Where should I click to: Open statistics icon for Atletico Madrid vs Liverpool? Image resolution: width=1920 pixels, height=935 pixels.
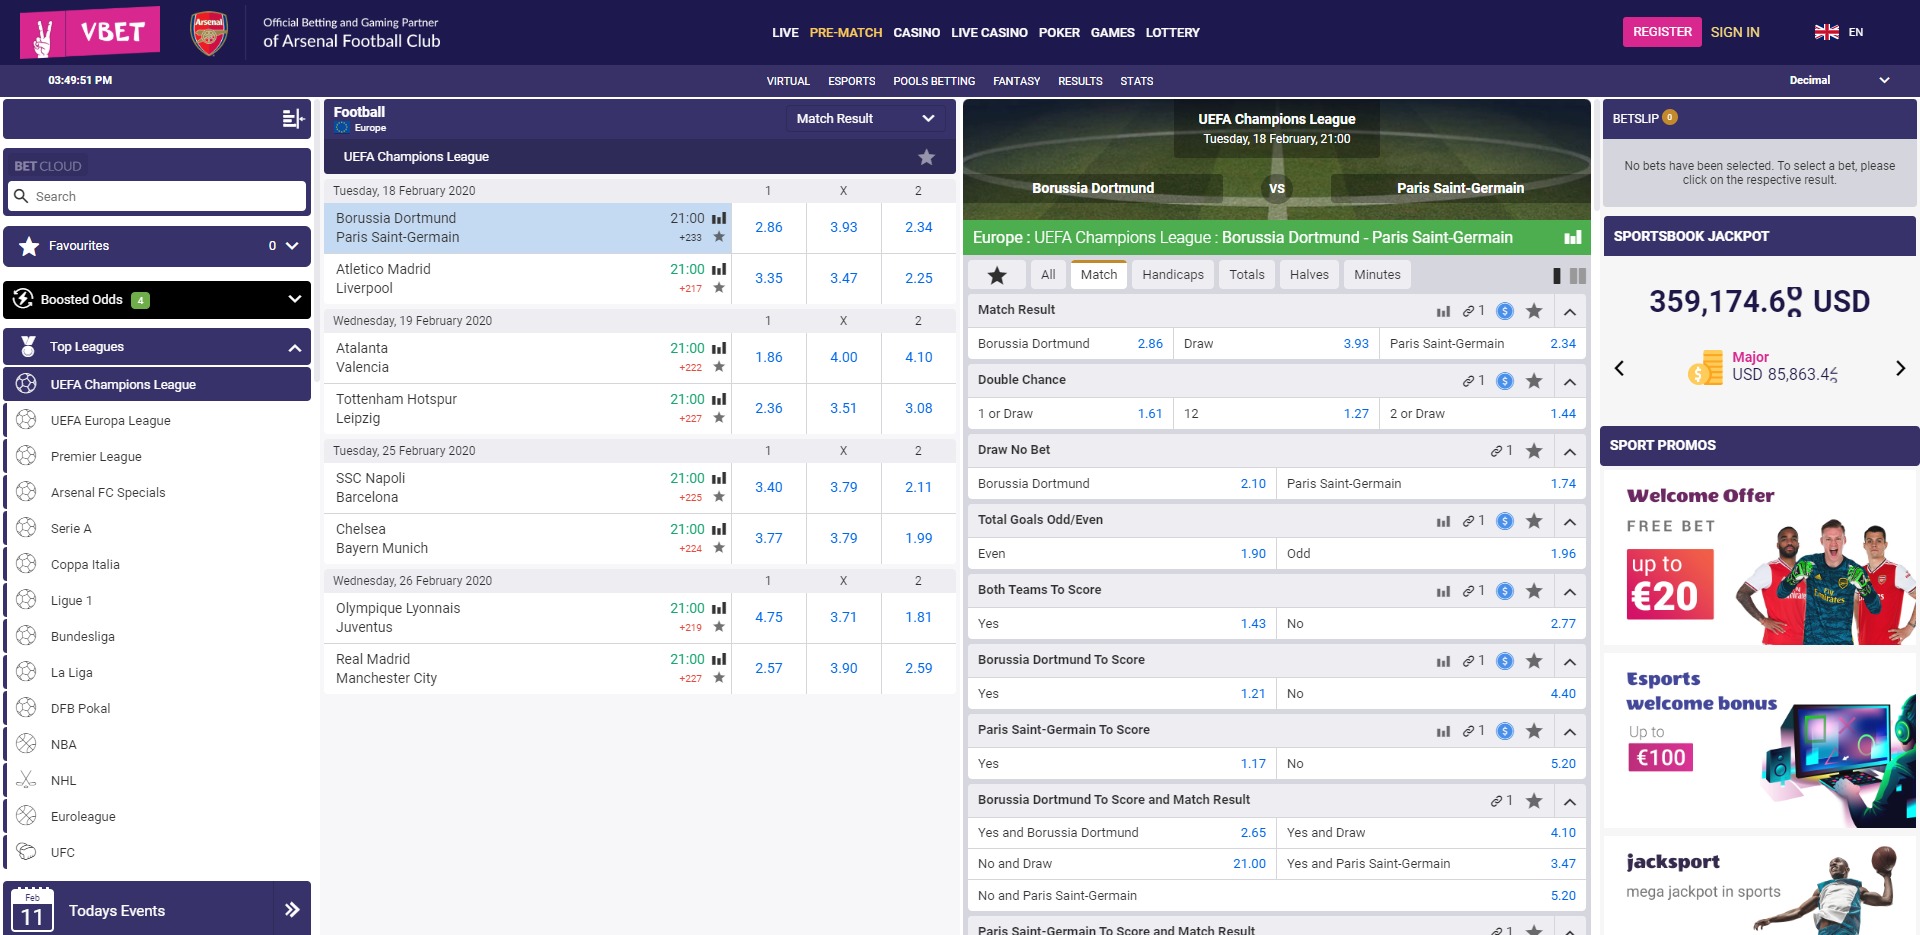click(719, 269)
